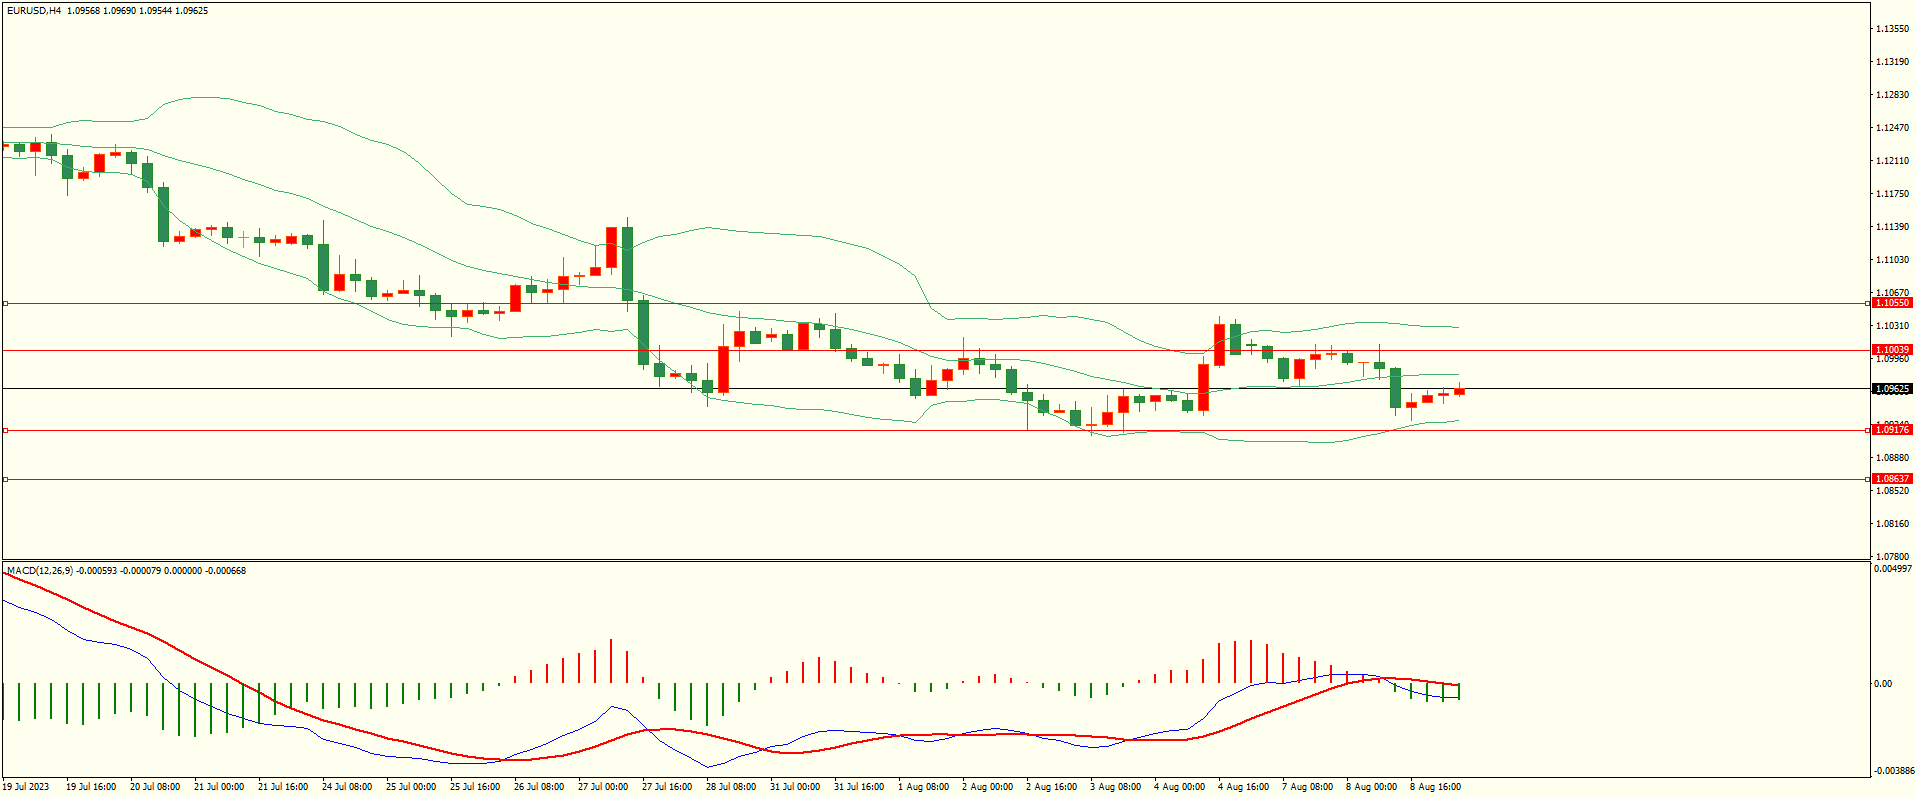Click the 19 Jul 2023 date label

(x=26, y=787)
